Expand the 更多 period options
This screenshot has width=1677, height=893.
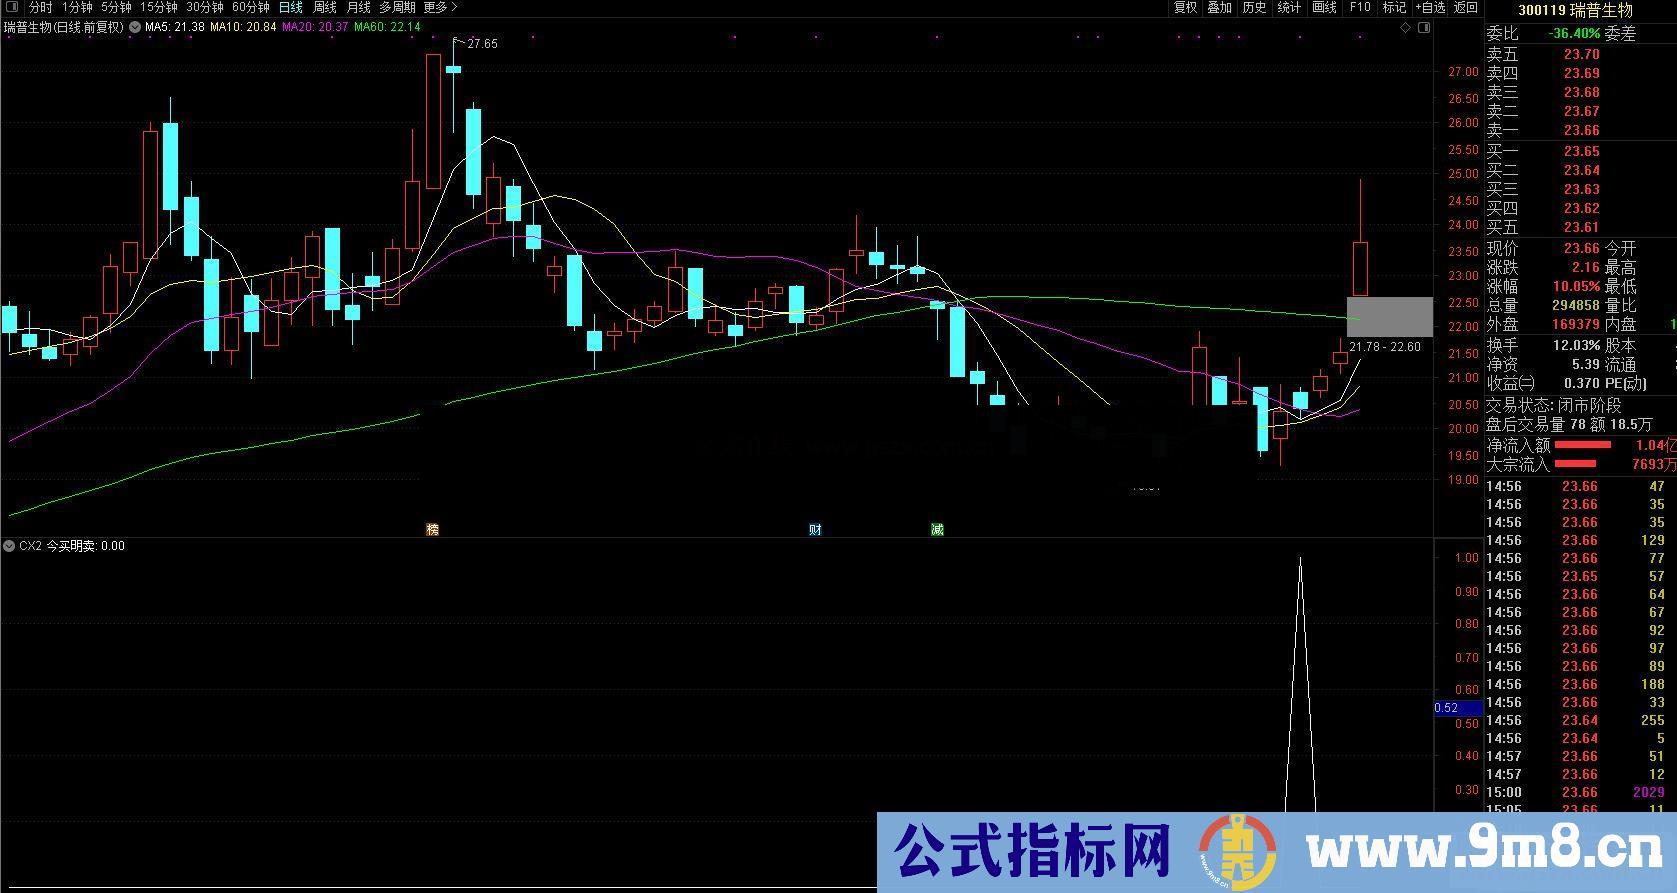pyautogui.click(x=441, y=7)
